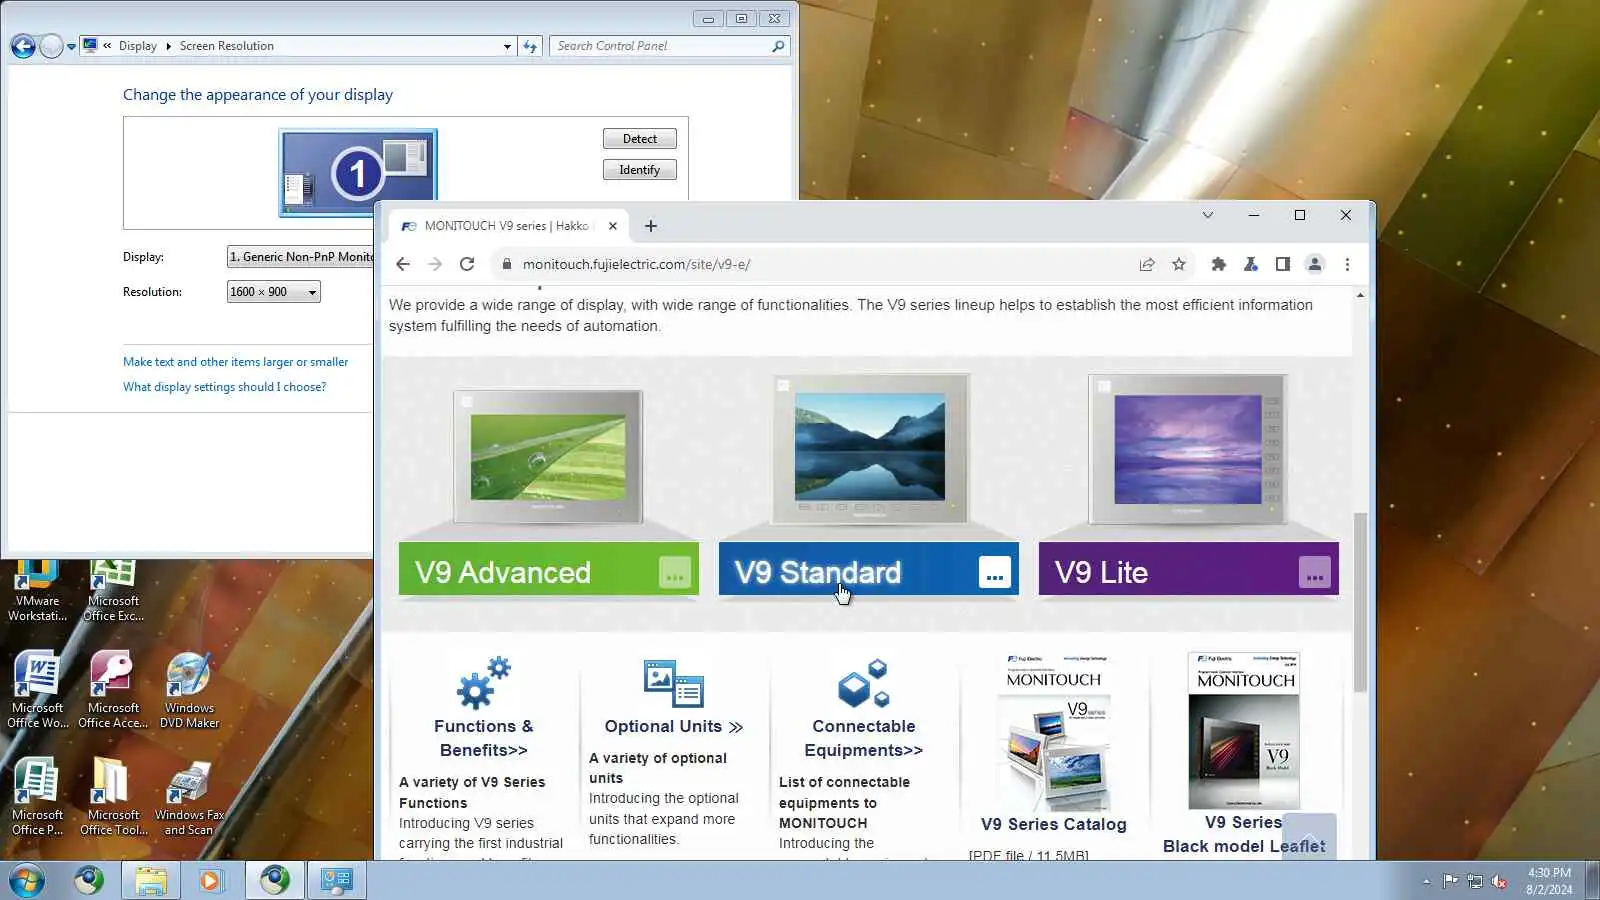Click the V9 Advanced green display image
Screen dimensions: 1600x900
pyautogui.click(x=548, y=456)
